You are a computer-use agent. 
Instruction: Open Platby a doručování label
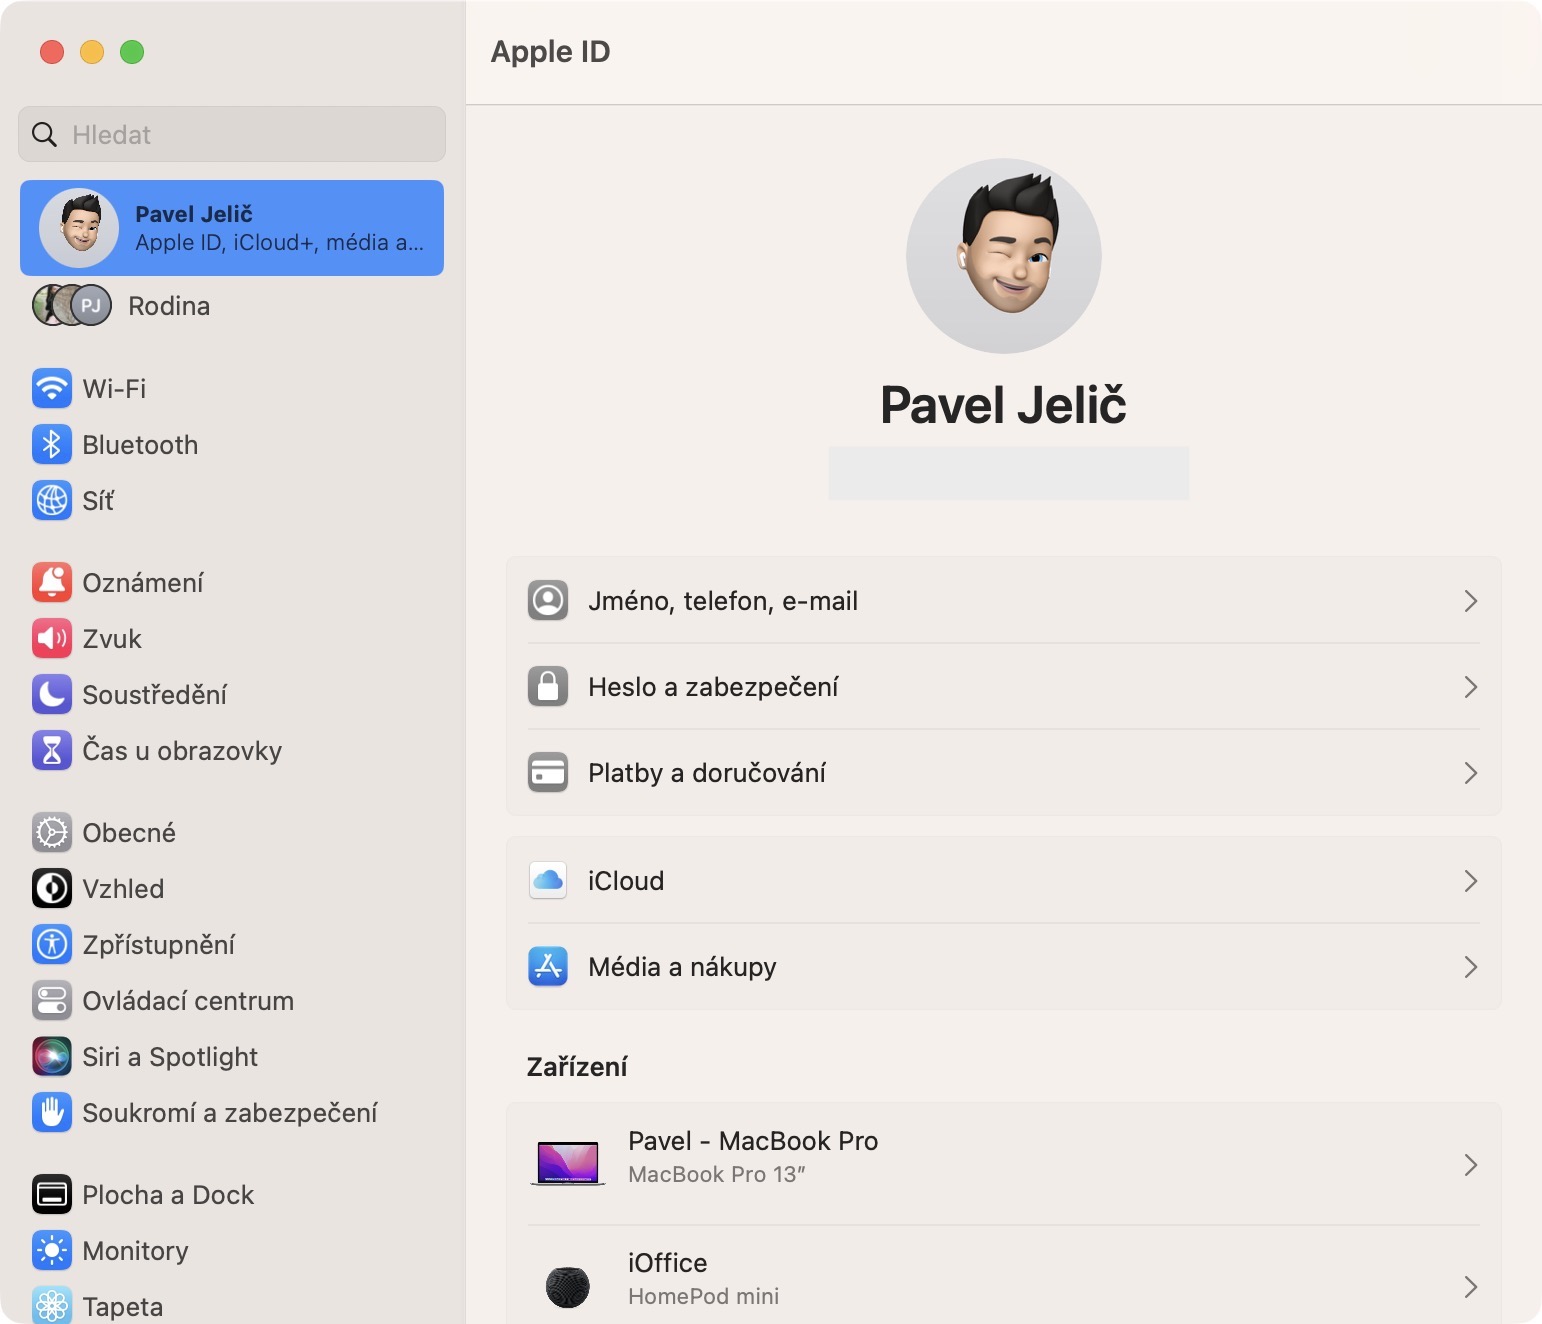pyautogui.click(x=707, y=773)
